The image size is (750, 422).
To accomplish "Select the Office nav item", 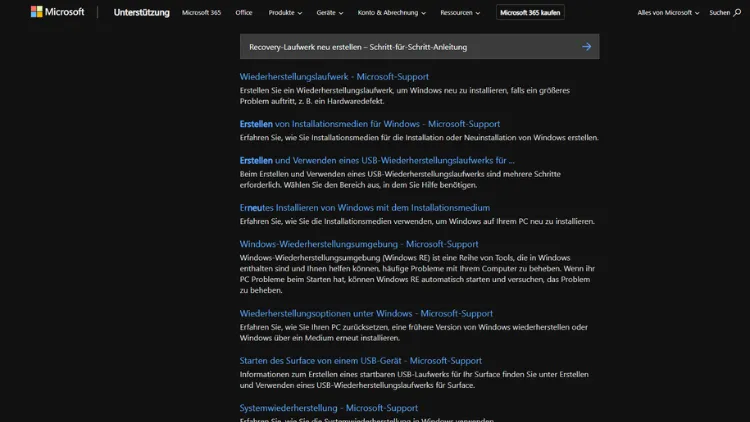I will pos(243,13).
